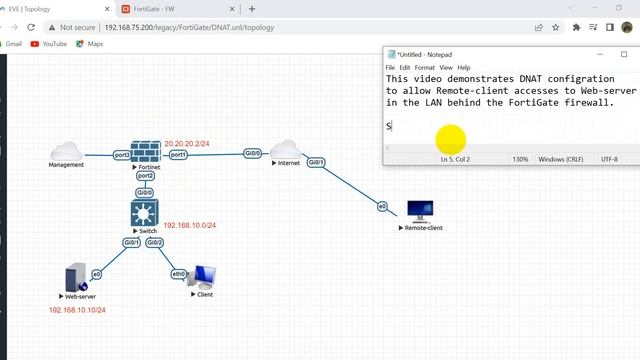Click the Switch node icon
Image resolution: width=640 pixels, height=360 pixels.
point(144,213)
